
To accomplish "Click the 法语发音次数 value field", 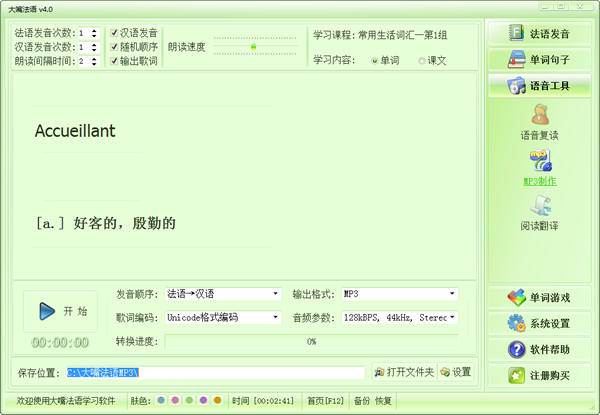I will click(x=84, y=33).
